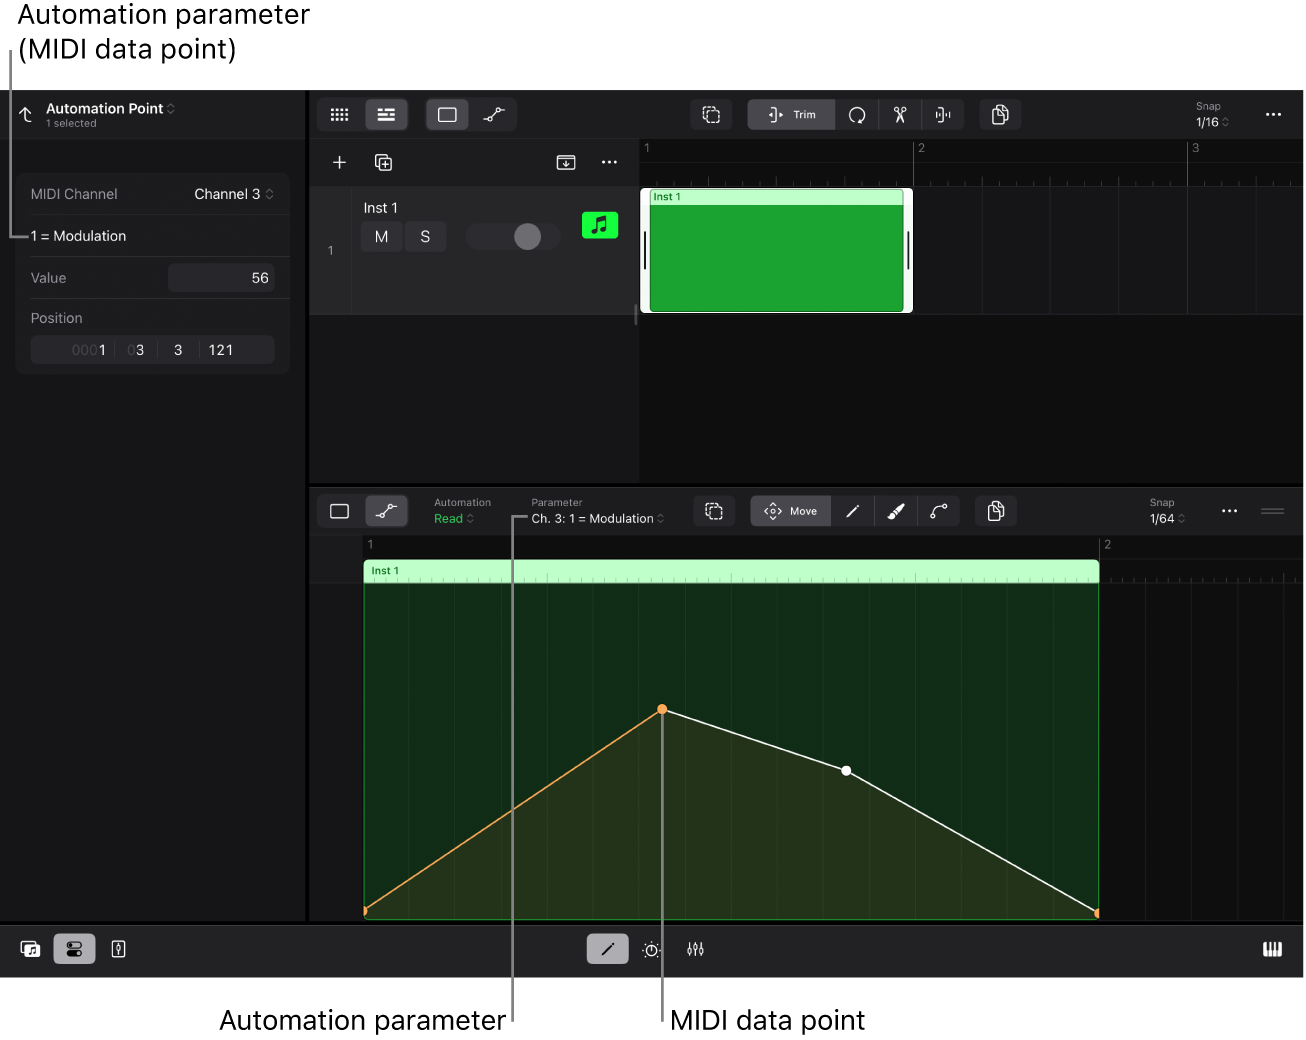Switch to automation curve view in editor
This screenshot has height=1040, width=1306.
pos(387,511)
